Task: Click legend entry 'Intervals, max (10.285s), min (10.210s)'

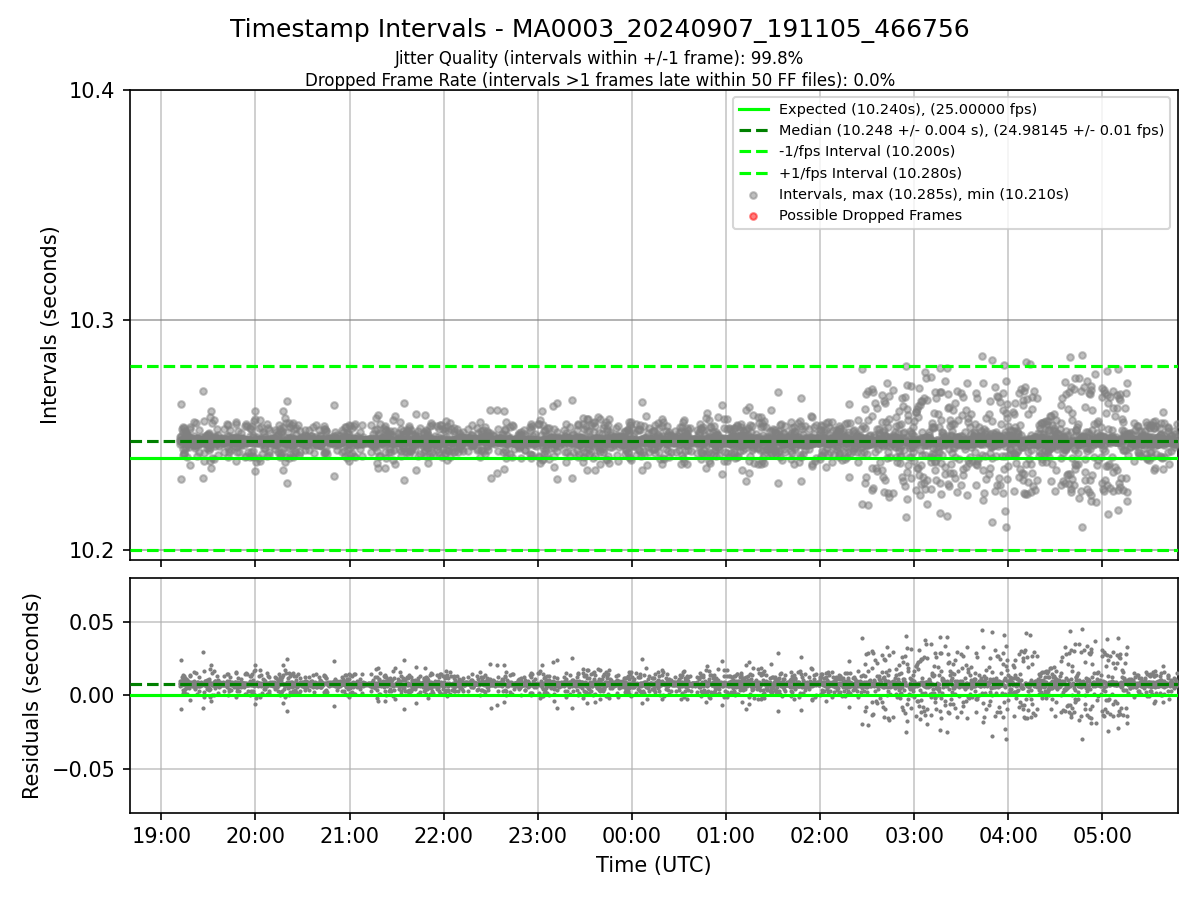Action: click(x=923, y=194)
